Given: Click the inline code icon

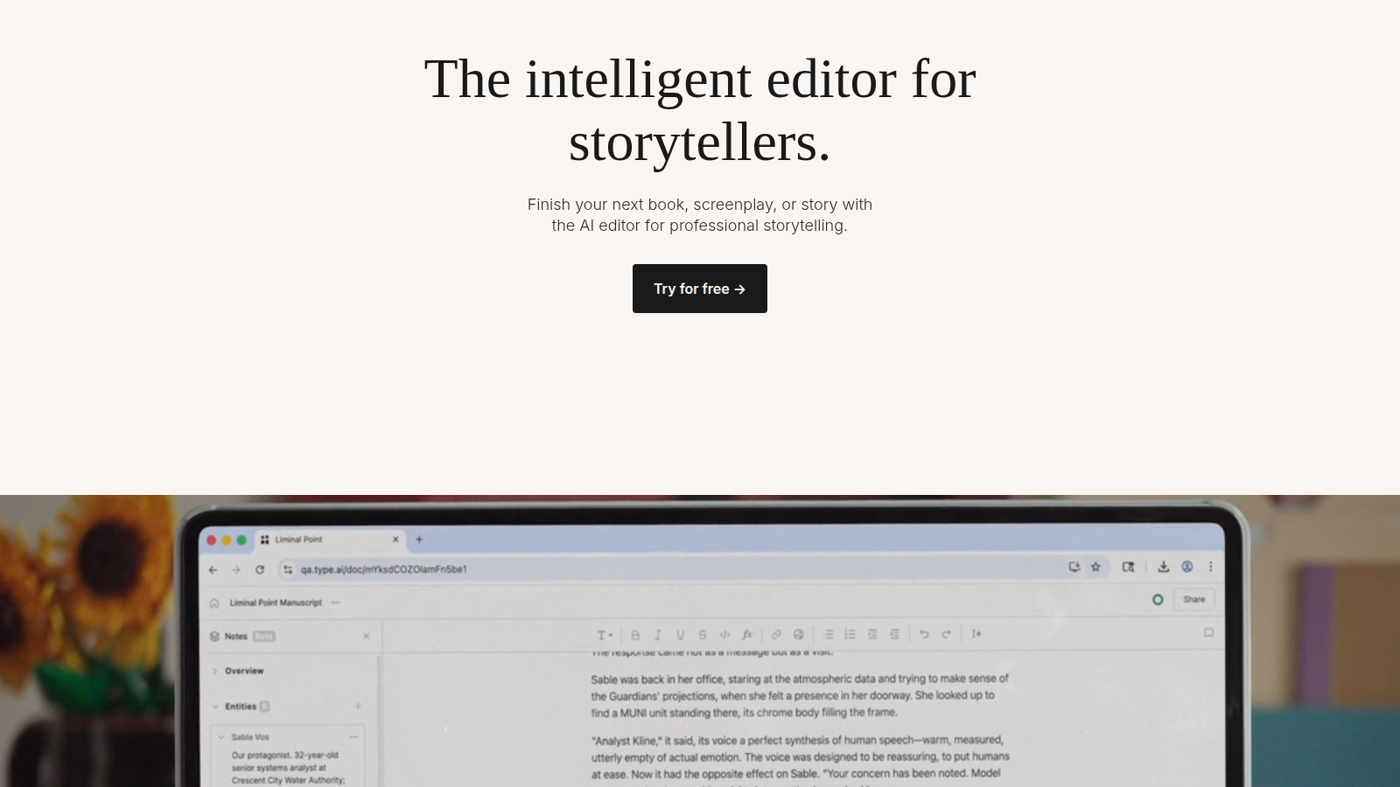Looking at the screenshot, I should coord(725,635).
